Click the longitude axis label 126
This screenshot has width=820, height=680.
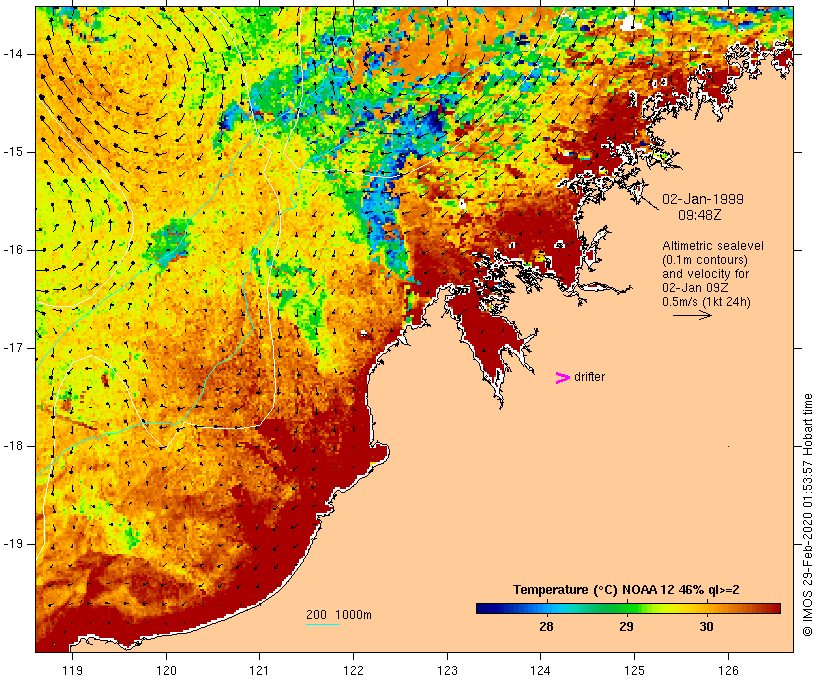tap(728, 670)
